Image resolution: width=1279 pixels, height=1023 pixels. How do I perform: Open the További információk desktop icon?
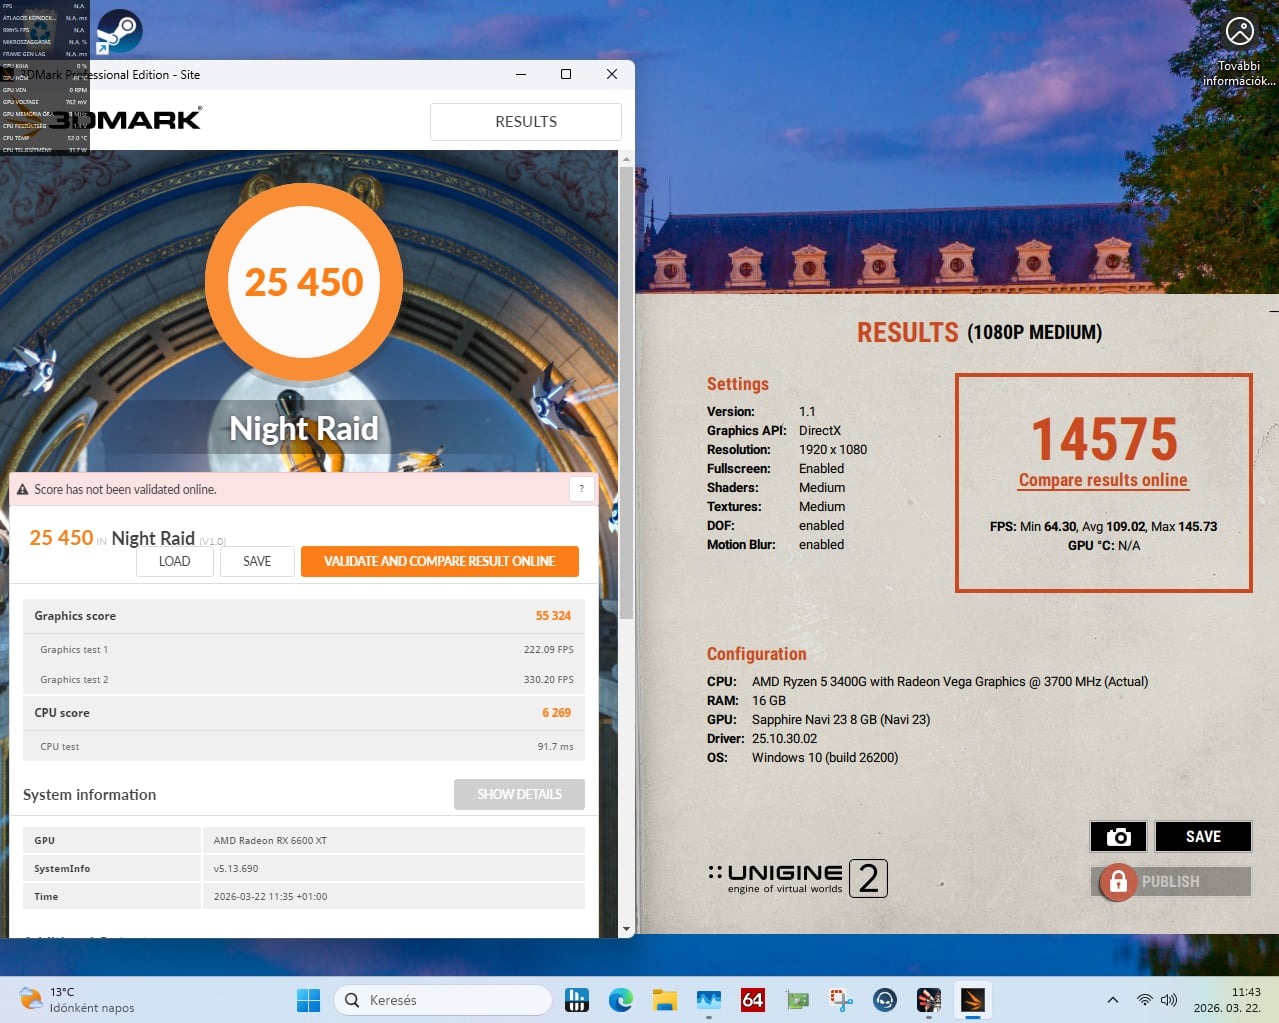pos(1239,52)
